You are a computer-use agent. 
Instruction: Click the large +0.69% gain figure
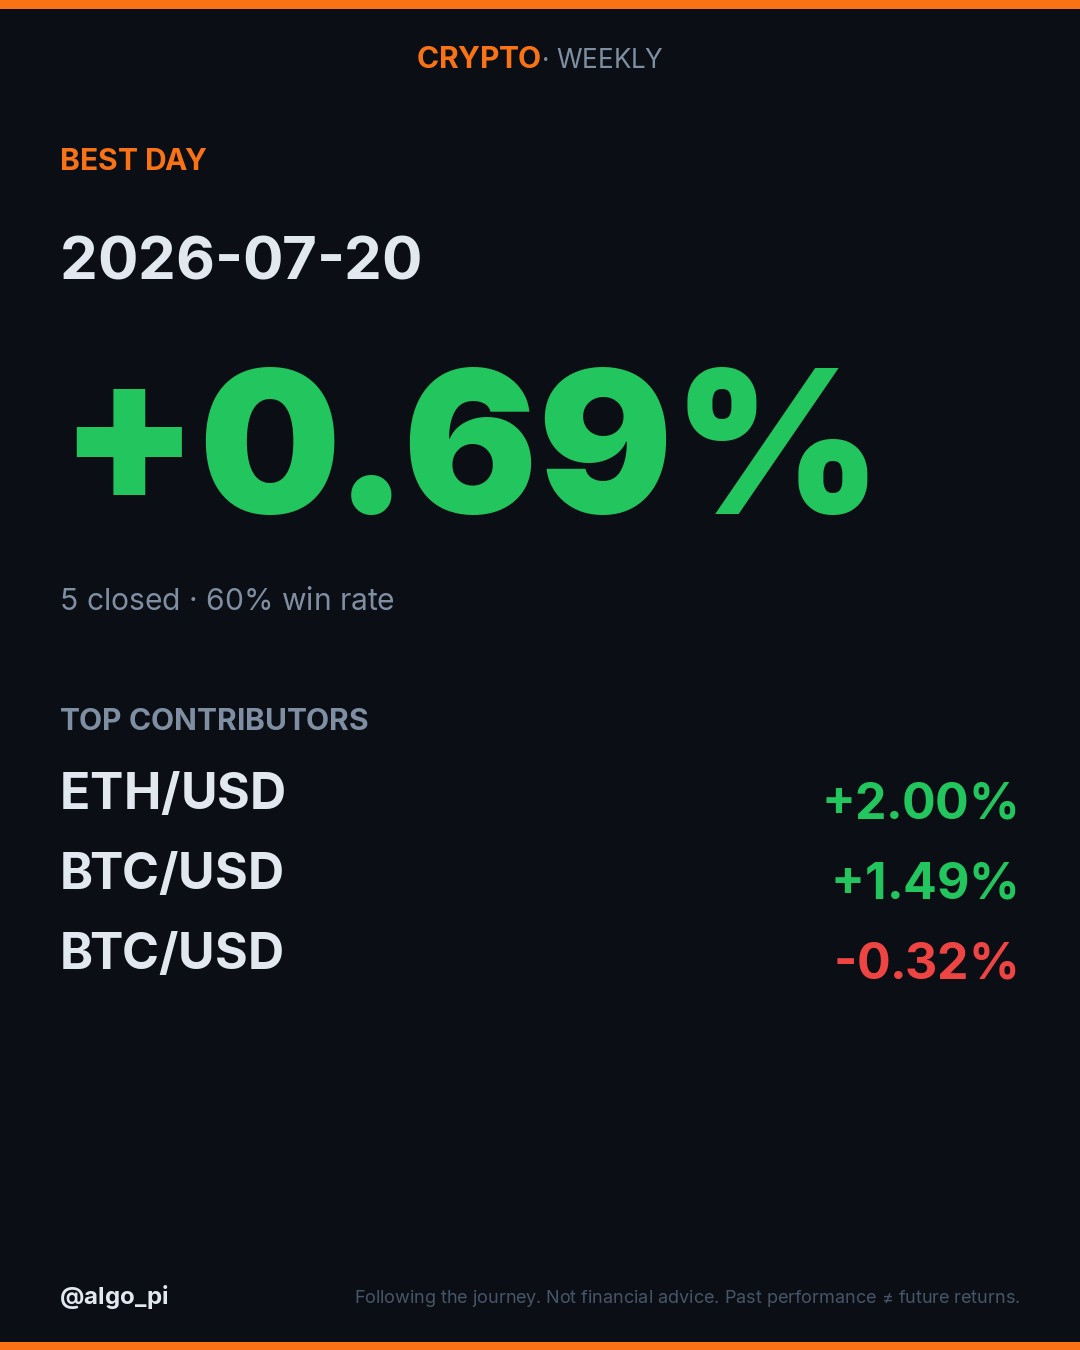click(472, 440)
